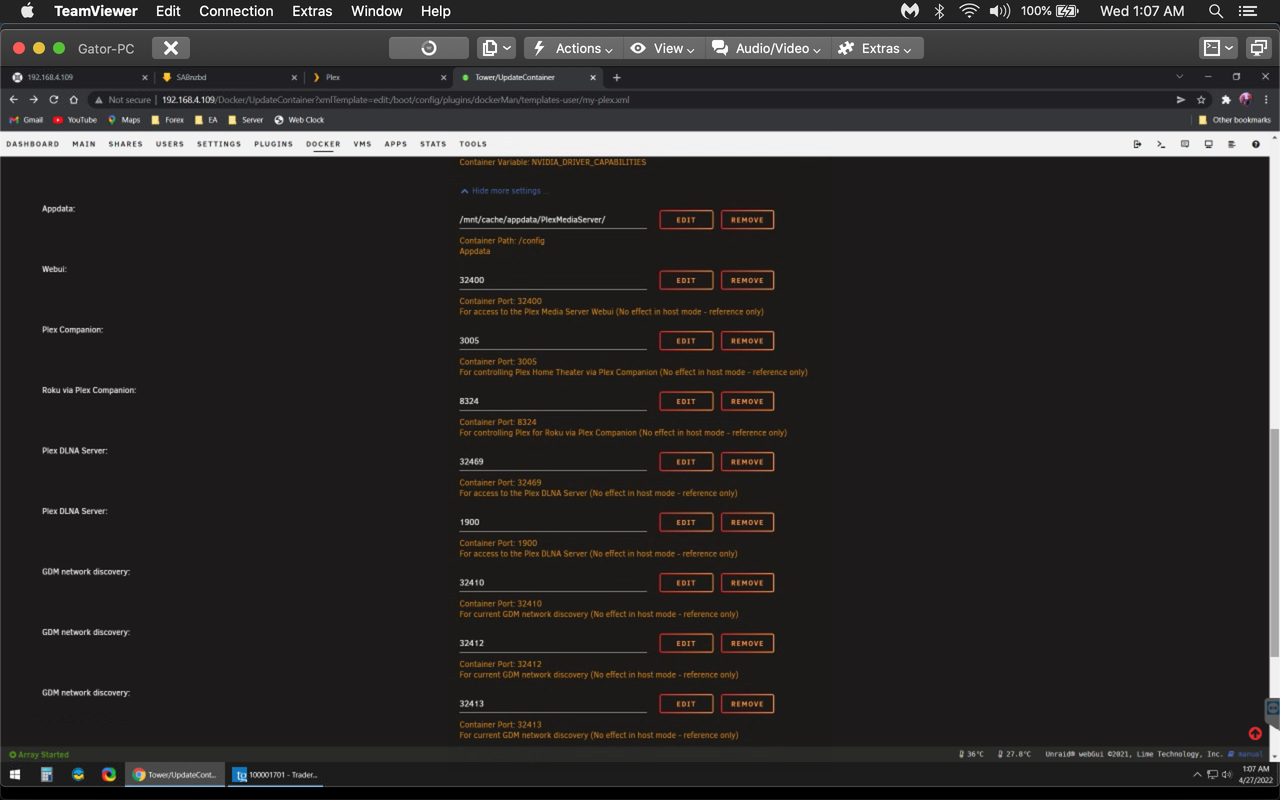The width and height of the screenshot is (1280, 800).
Task: Click the logout icon in the unRAID toolbar
Action: tap(1137, 144)
